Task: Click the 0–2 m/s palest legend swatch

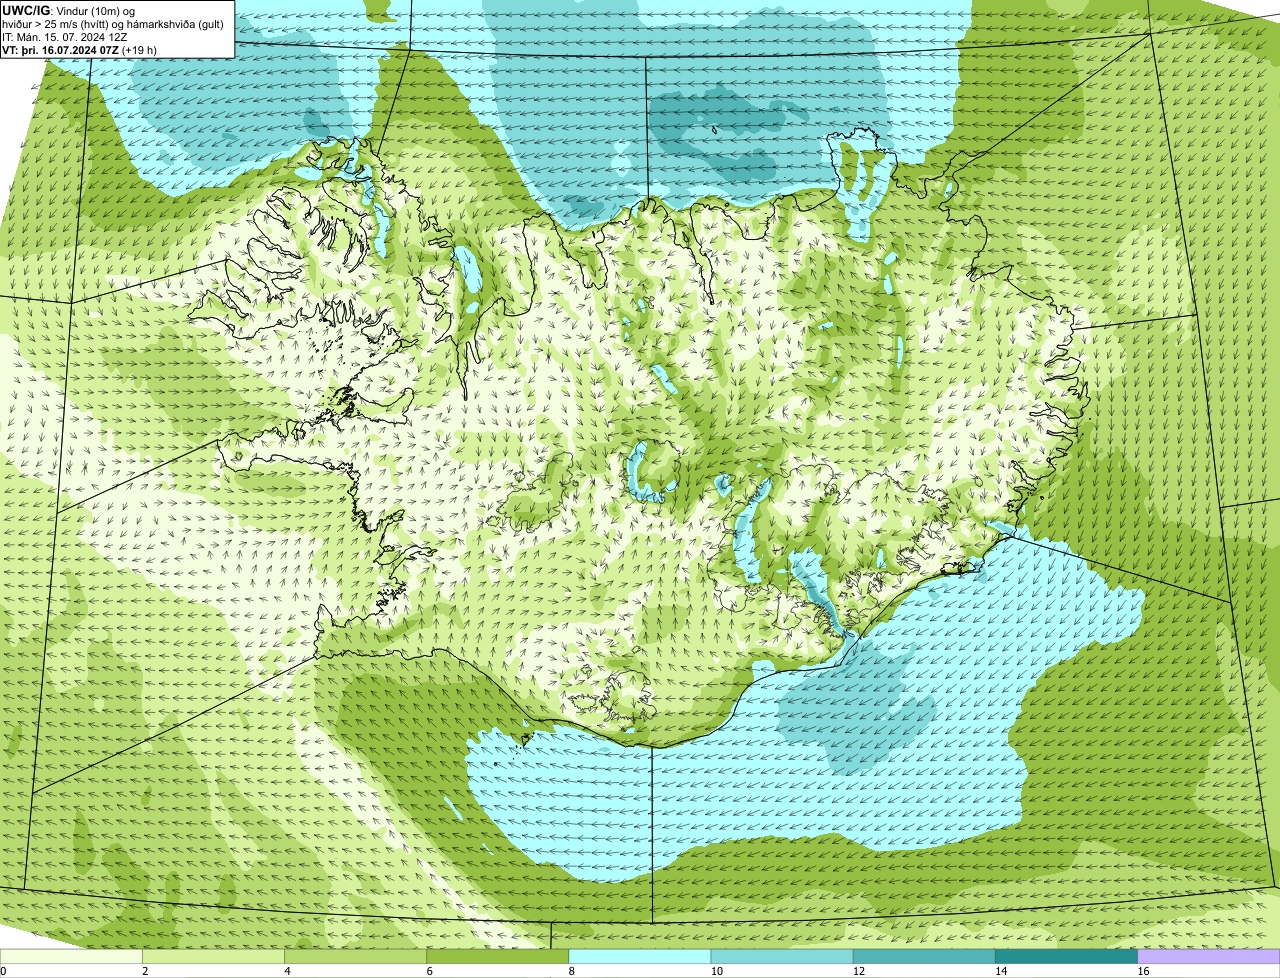Action: (x=72, y=957)
